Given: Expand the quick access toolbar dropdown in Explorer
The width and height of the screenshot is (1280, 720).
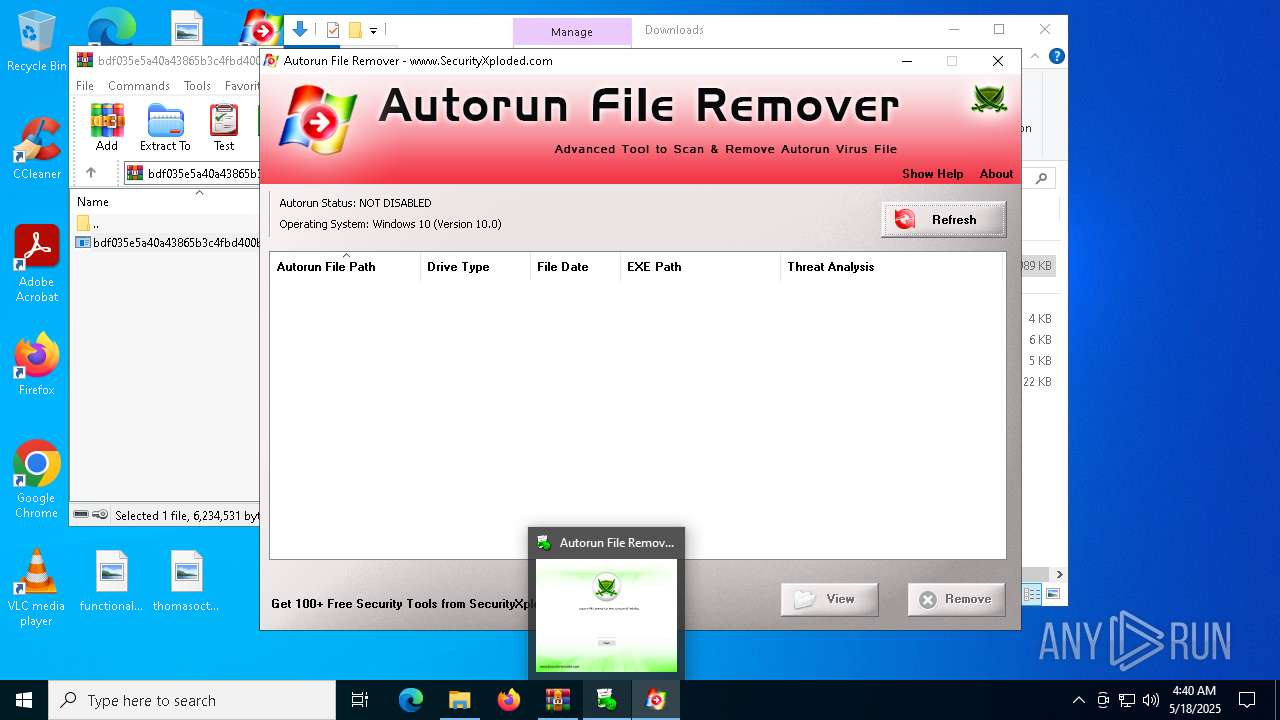Looking at the screenshot, I should coord(373,31).
